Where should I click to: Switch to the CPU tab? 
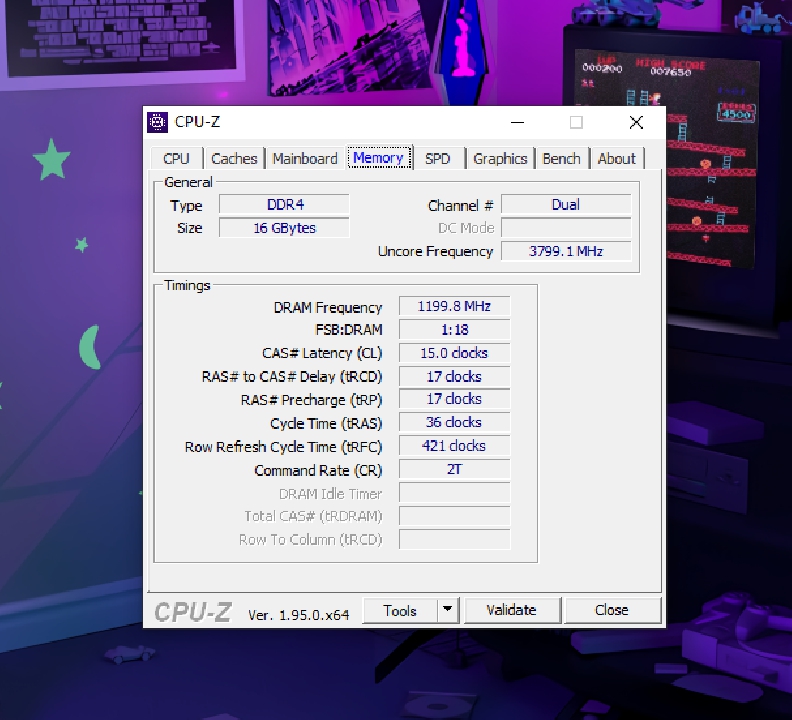point(176,159)
